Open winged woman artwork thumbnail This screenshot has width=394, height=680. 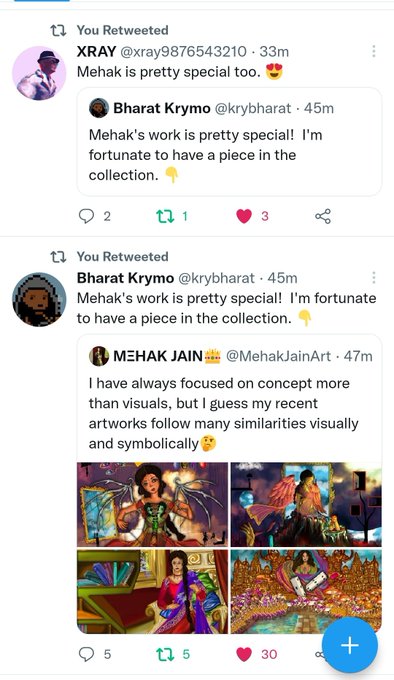tap(153, 504)
